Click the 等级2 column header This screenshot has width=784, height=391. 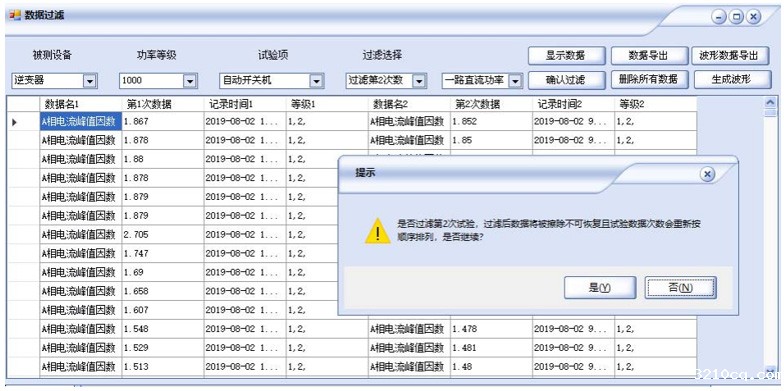pyautogui.click(x=655, y=104)
